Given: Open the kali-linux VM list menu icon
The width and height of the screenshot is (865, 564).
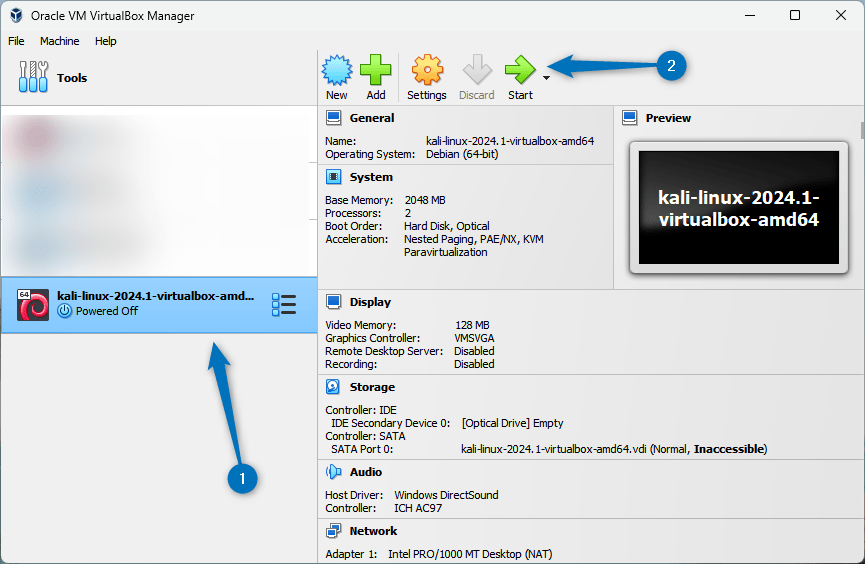Looking at the screenshot, I should pos(284,305).
